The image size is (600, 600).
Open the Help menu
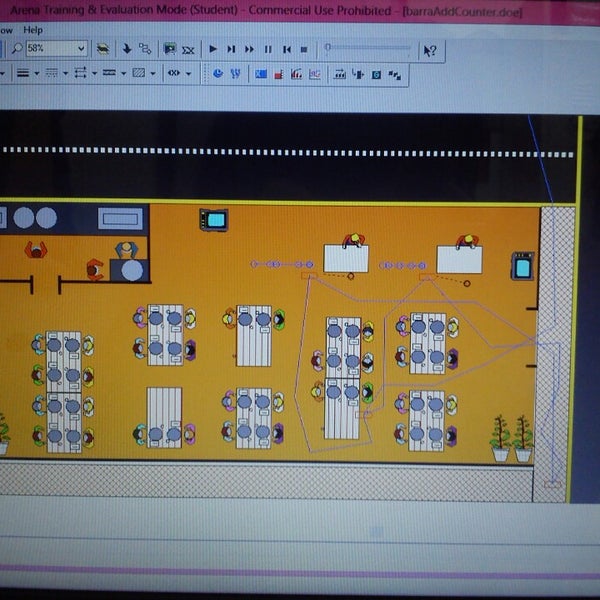[33, 30]
